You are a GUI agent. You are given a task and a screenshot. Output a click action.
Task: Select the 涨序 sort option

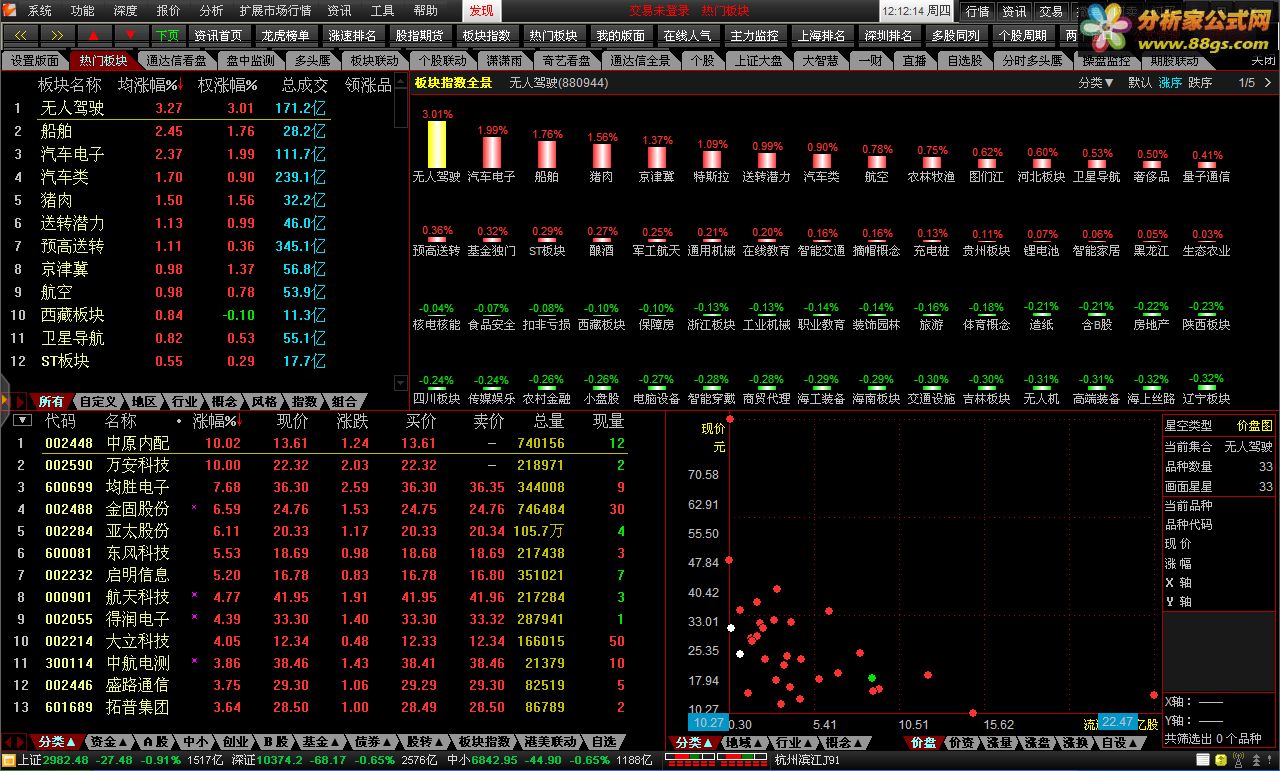coord(1170,83)
